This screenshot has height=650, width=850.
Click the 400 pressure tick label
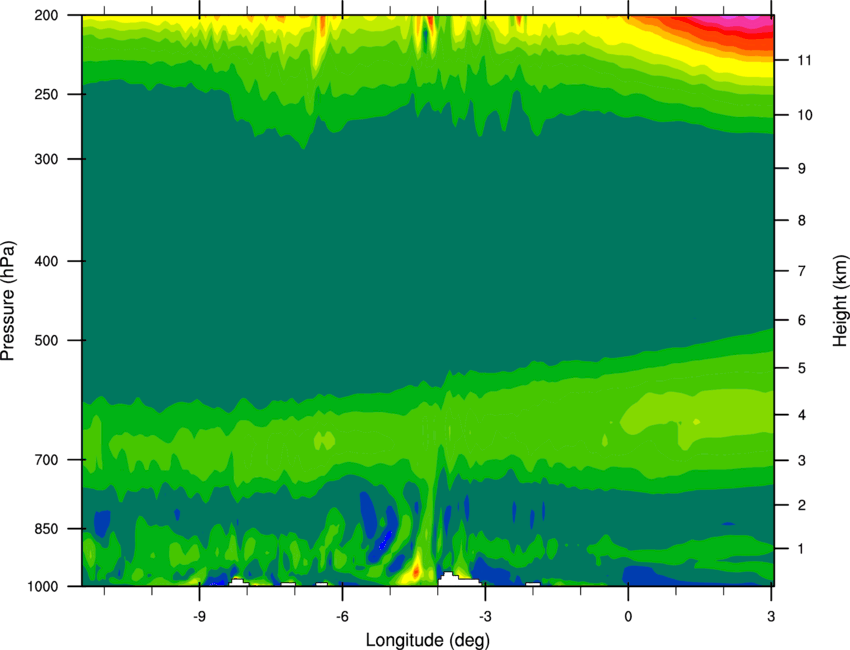47,261
